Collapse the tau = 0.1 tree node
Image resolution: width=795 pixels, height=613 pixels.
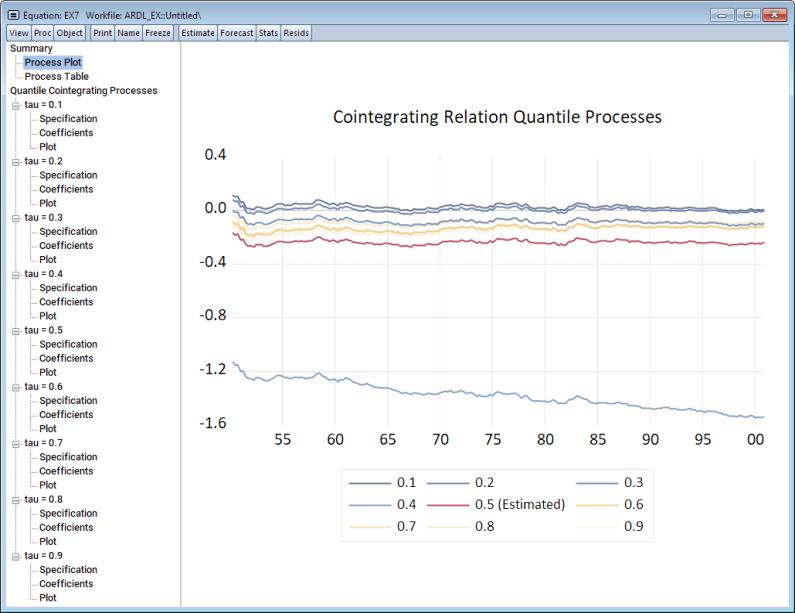(x=16, y=105)
